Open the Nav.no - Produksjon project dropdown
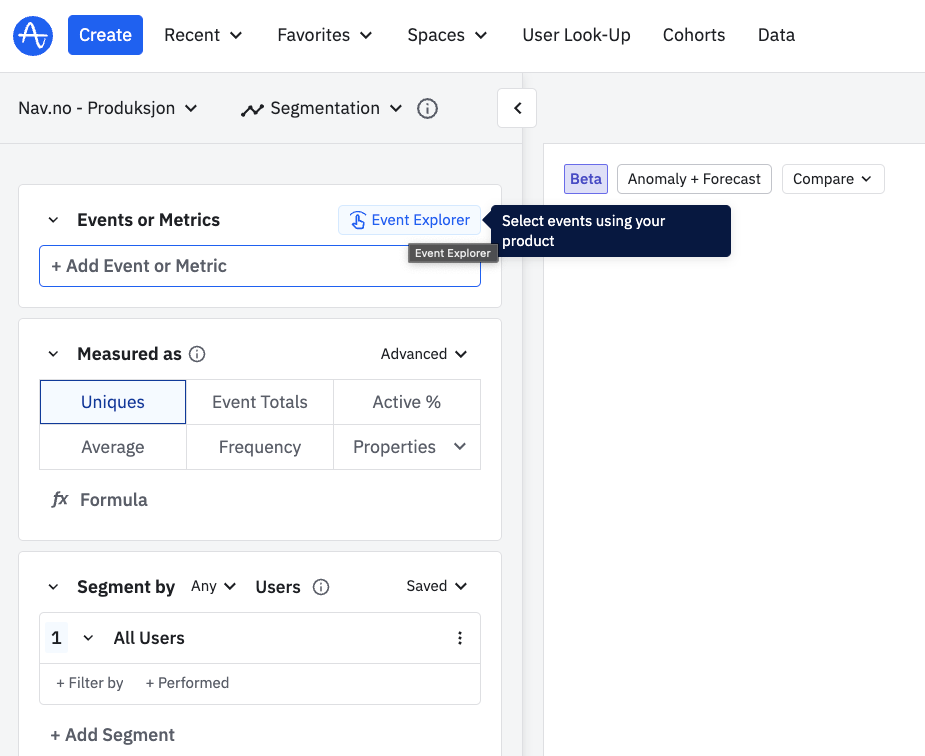Viewport: 925px width, 756px height. coord(108,108)
